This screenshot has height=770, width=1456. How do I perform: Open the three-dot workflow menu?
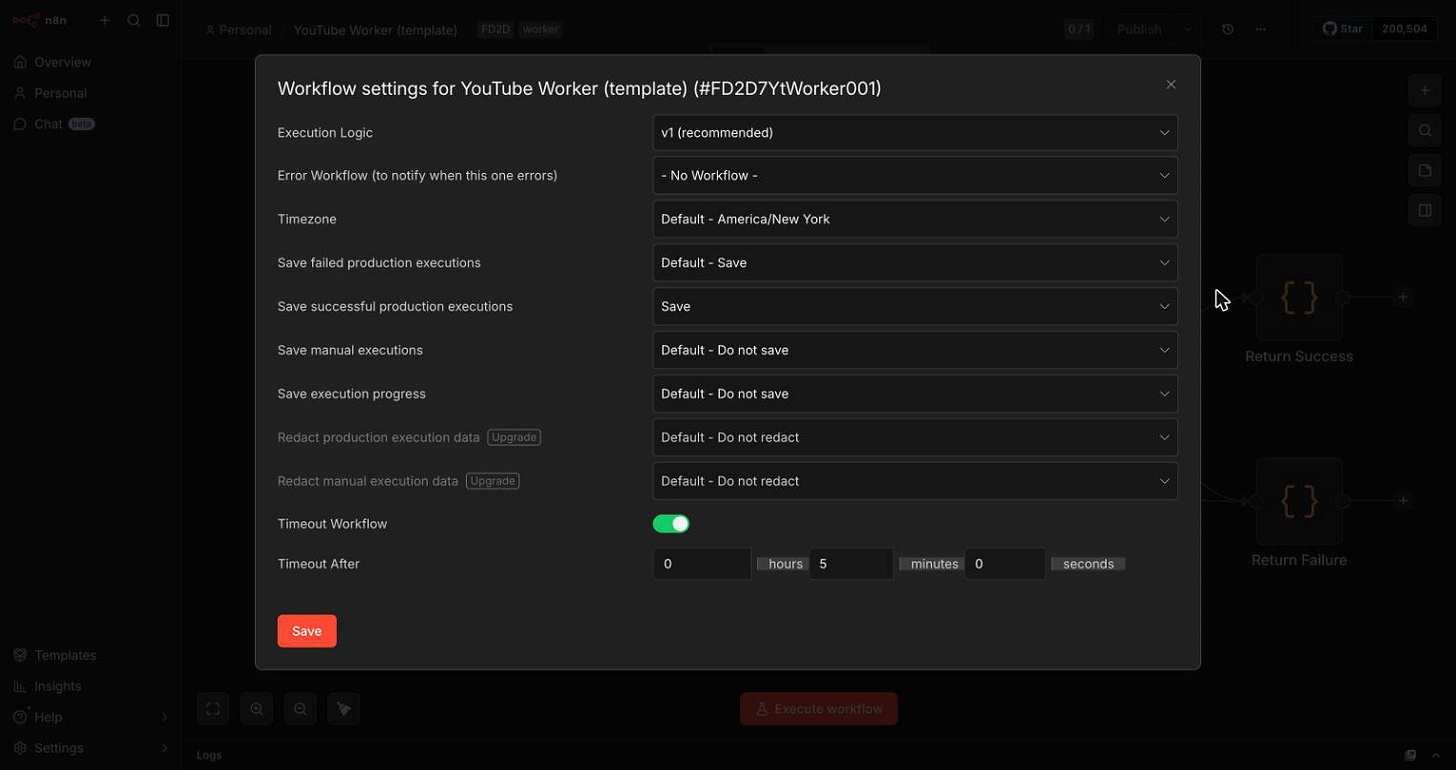point(1261,29)
